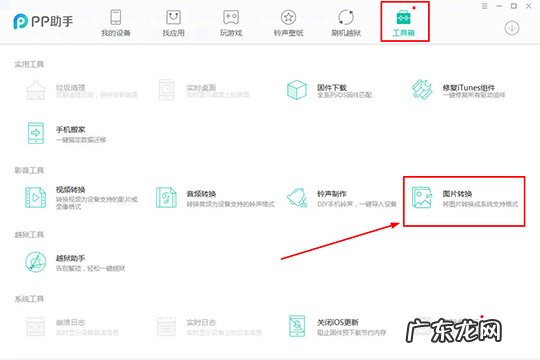Click the 音频转换 title text
This screenshot has height=360, width=540.
(201, 194)
